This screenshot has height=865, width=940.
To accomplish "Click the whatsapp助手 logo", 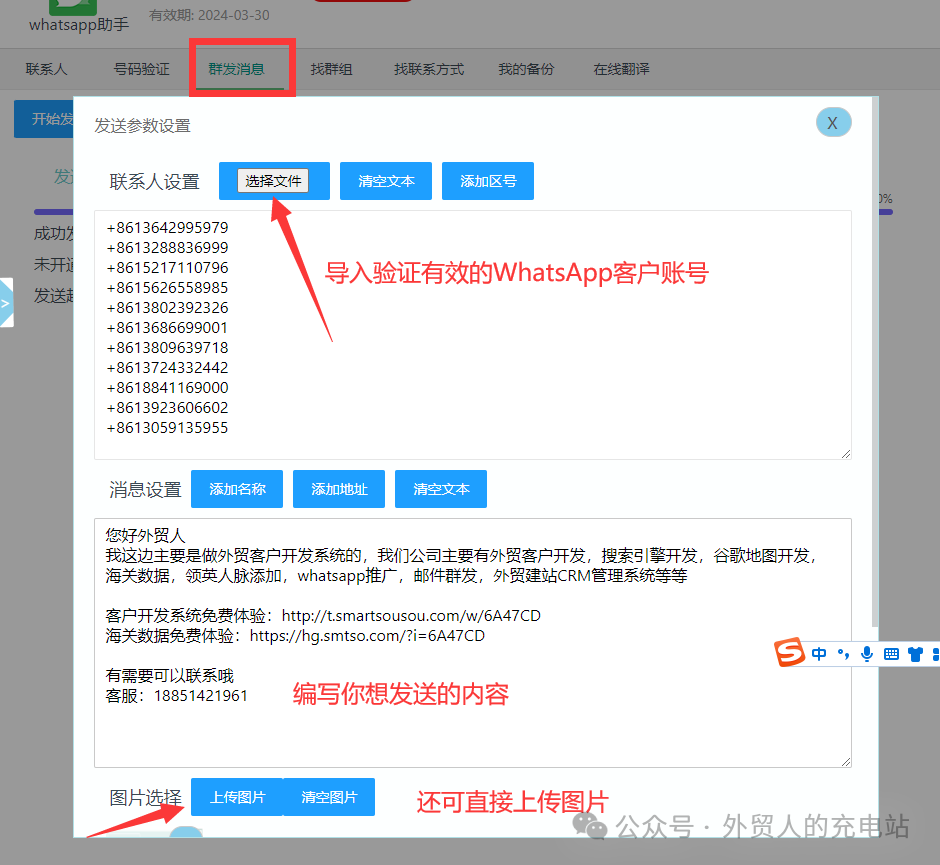I will coord(73,8).
